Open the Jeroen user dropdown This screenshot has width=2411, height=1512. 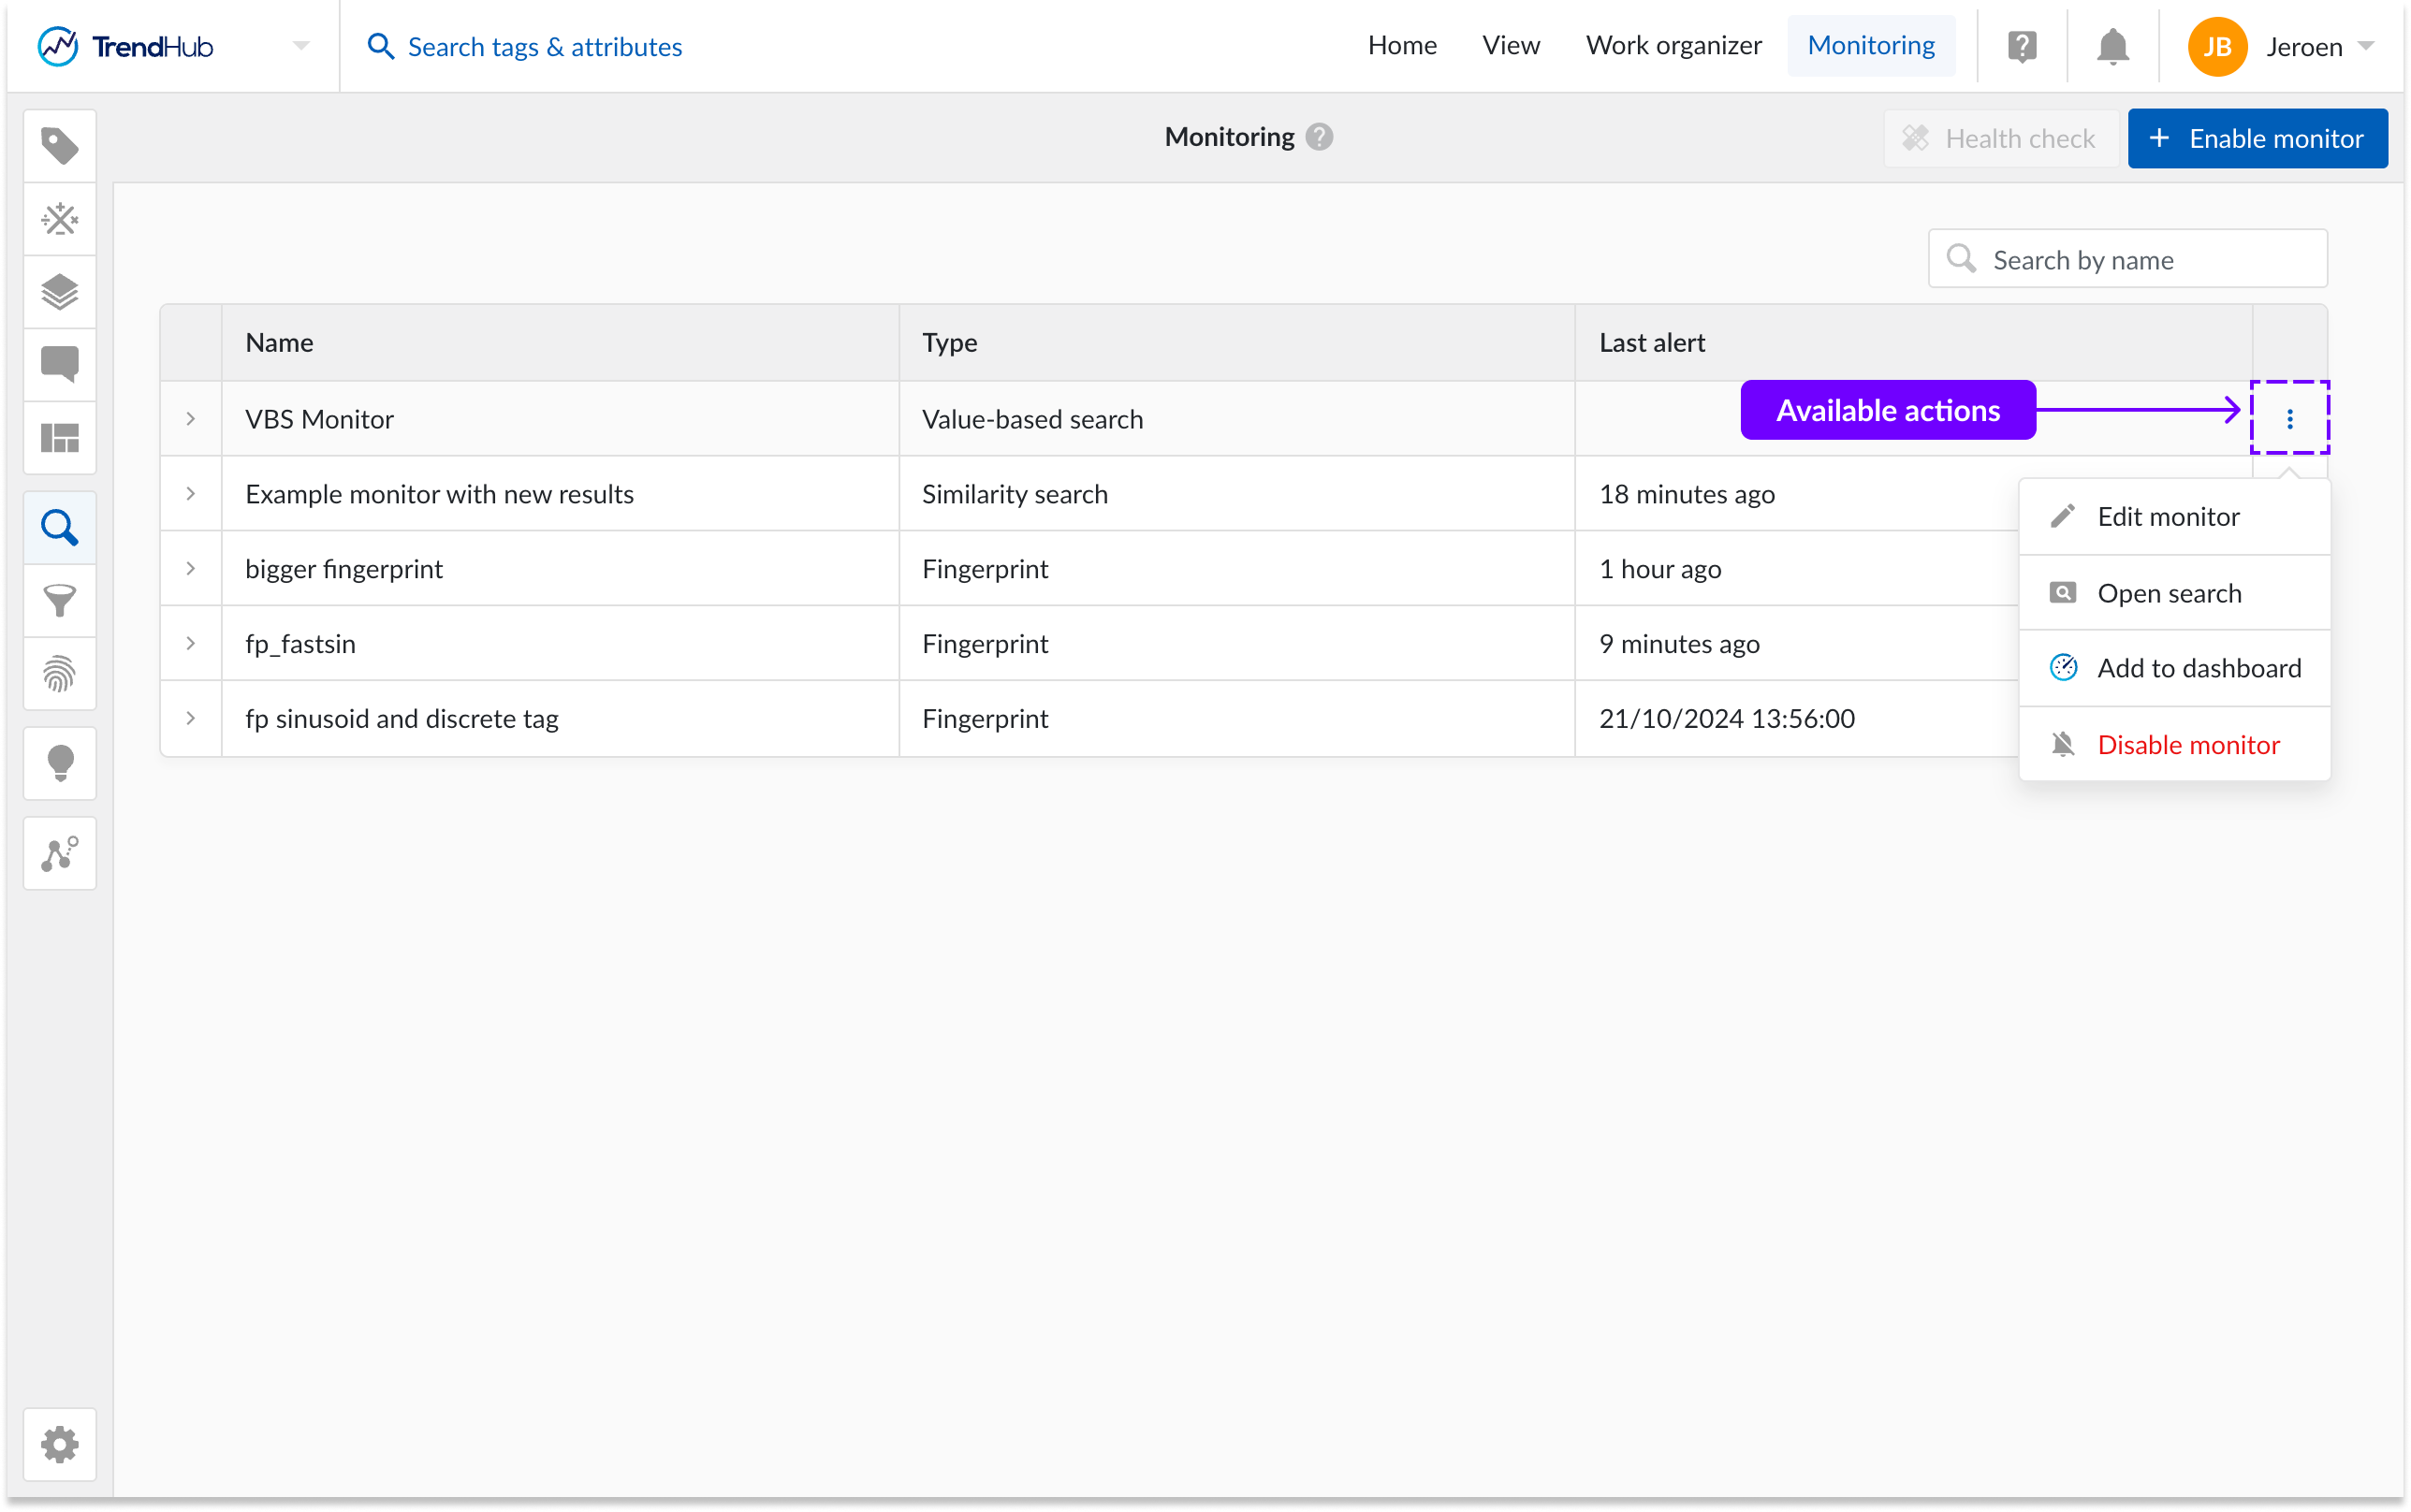pos(2365,47)
